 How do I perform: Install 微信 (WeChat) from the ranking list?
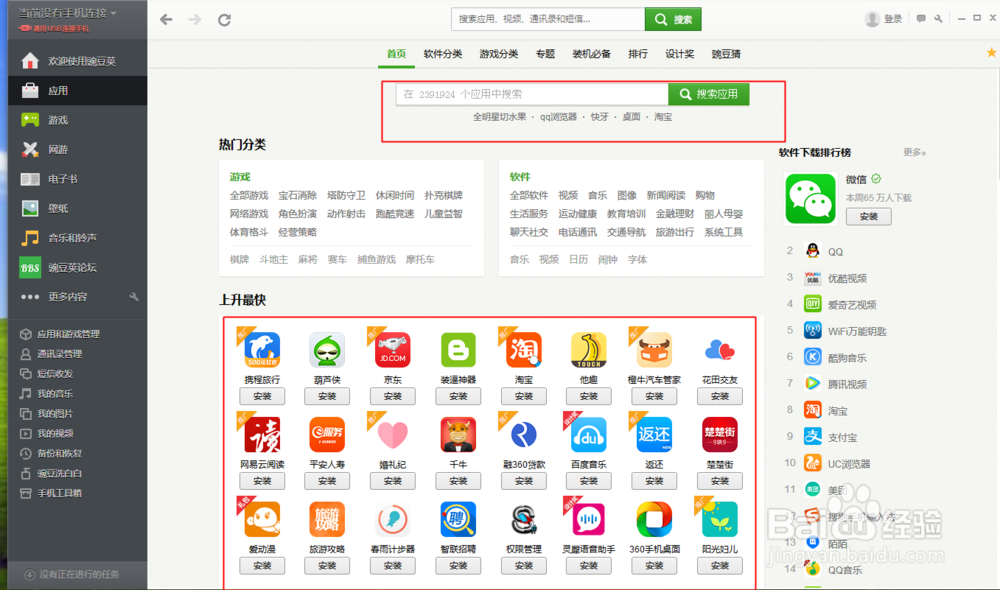coord(868,216)
